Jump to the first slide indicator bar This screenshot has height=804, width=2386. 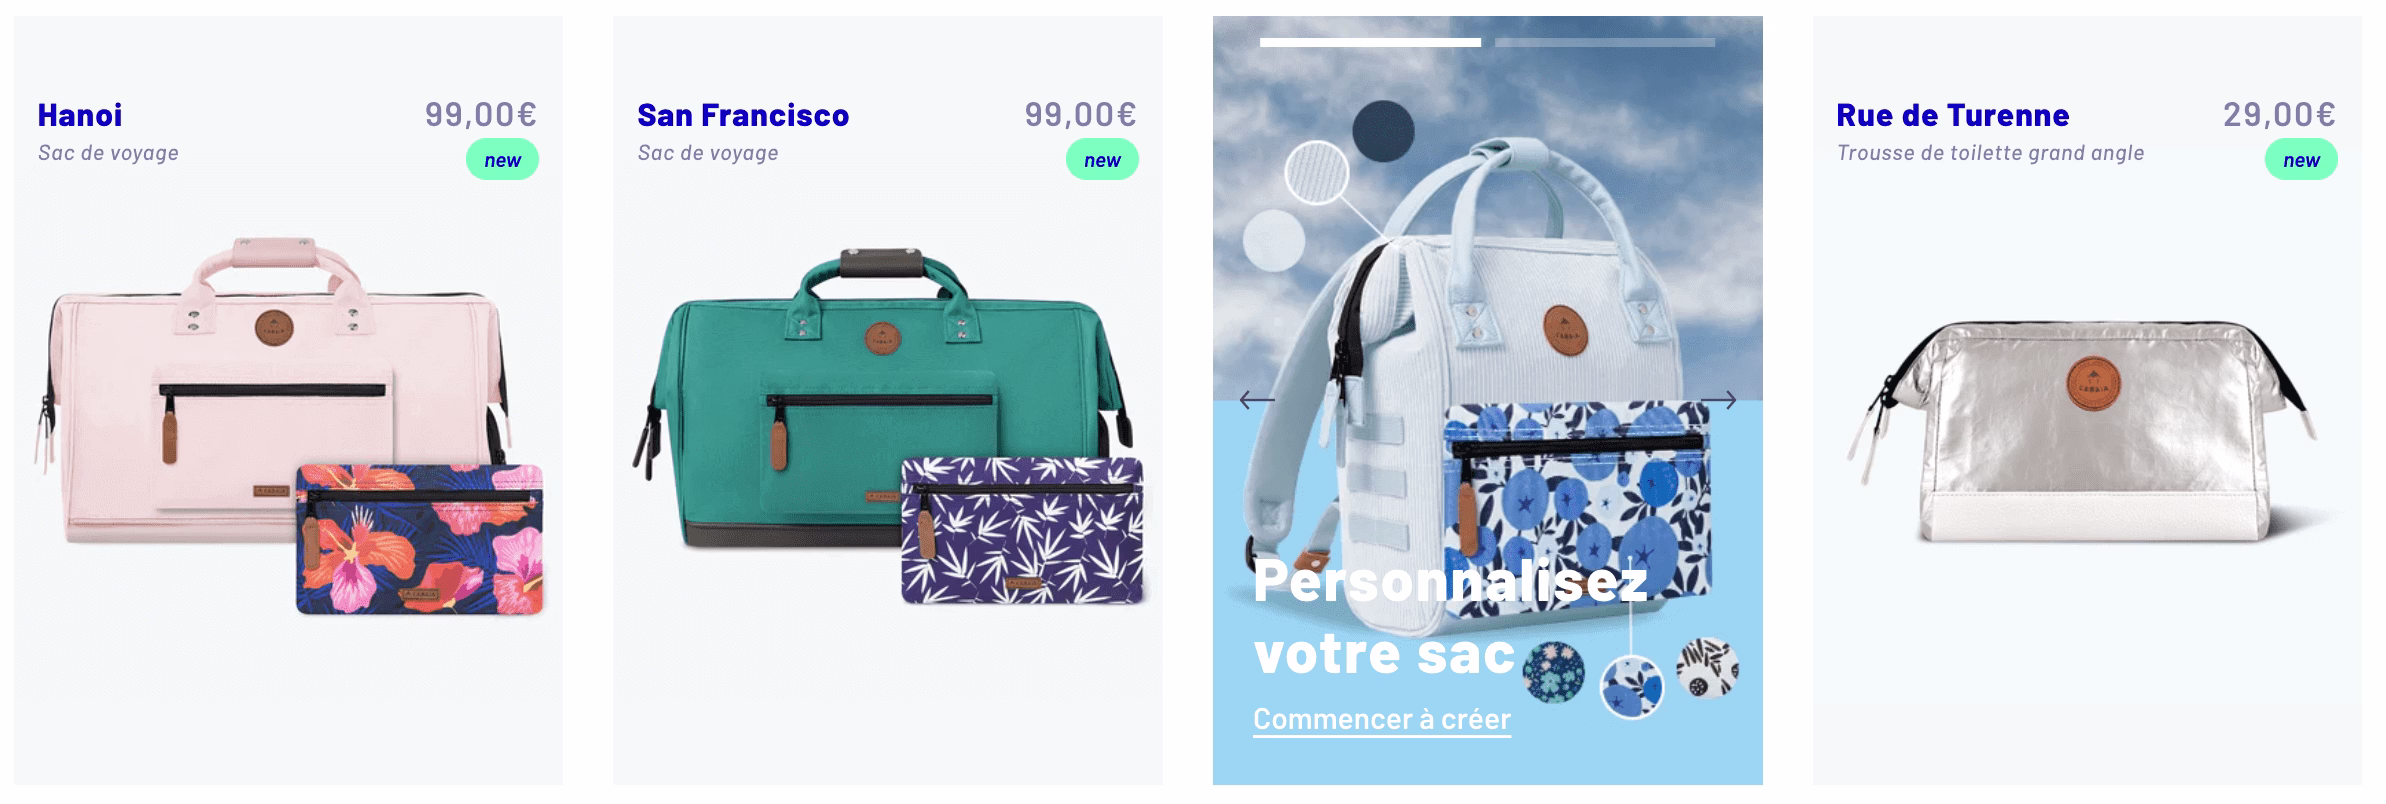pos(1370,42)
